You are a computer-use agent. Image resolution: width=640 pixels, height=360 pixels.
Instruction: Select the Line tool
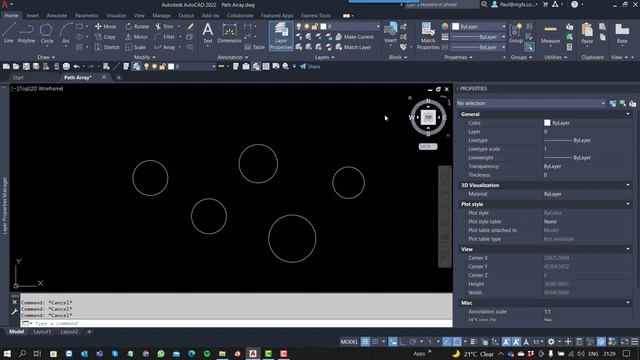point(9,33)
